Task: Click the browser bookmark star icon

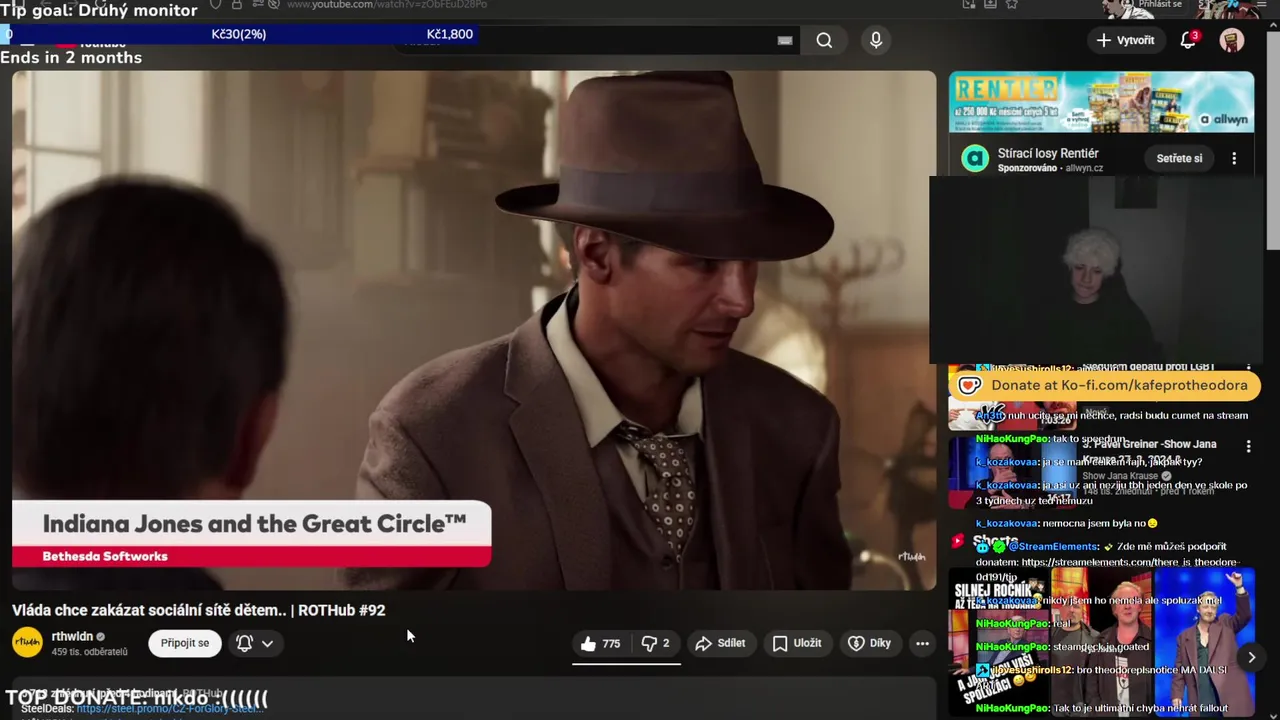Action: (x=1012, y=4)
